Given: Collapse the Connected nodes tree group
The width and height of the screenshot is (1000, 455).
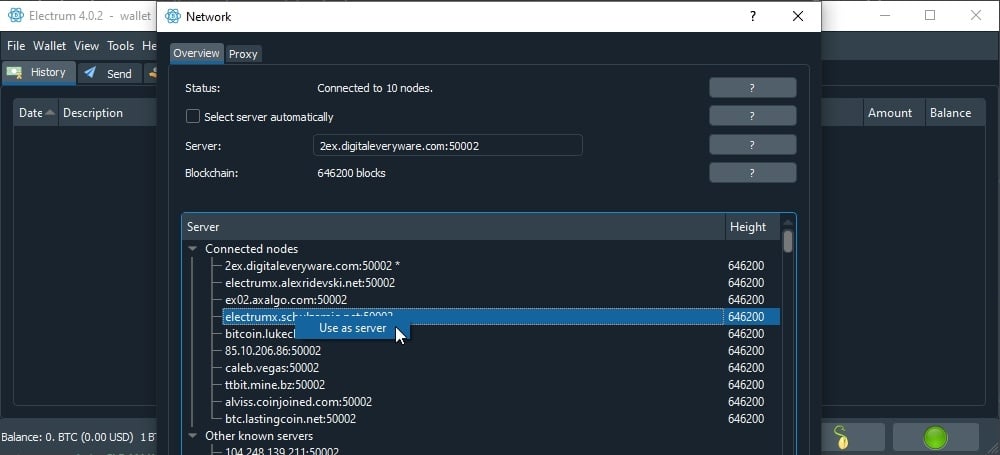Looking at the screenshot, I should [x=193, y=249].
